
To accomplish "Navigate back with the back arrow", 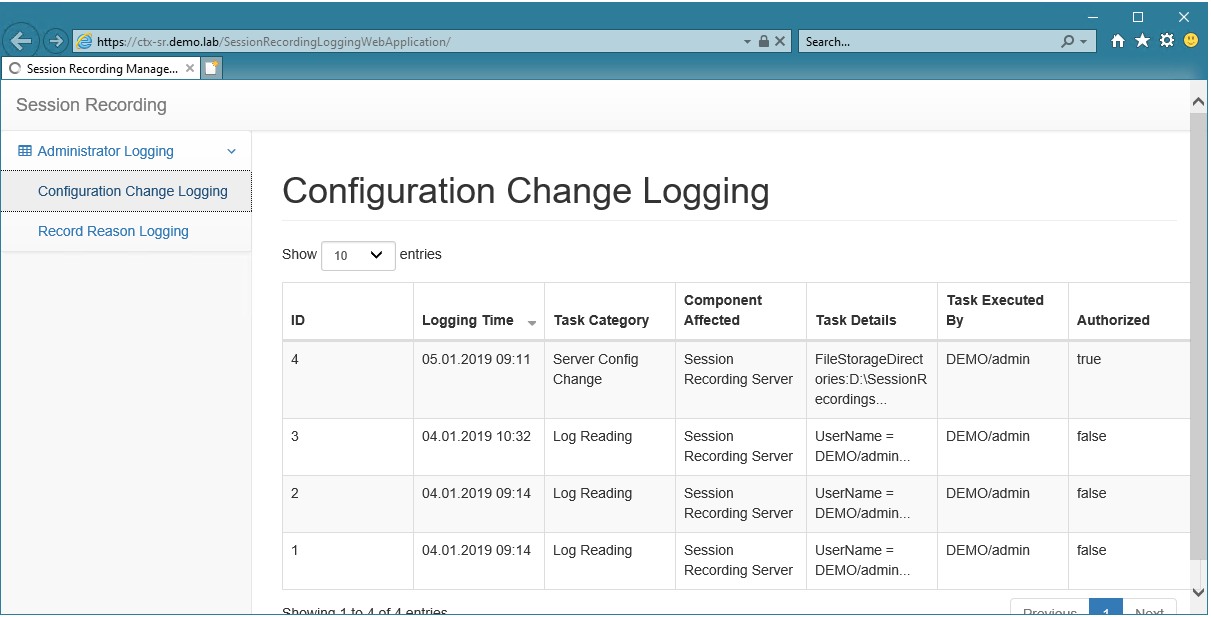I will 21,39.
